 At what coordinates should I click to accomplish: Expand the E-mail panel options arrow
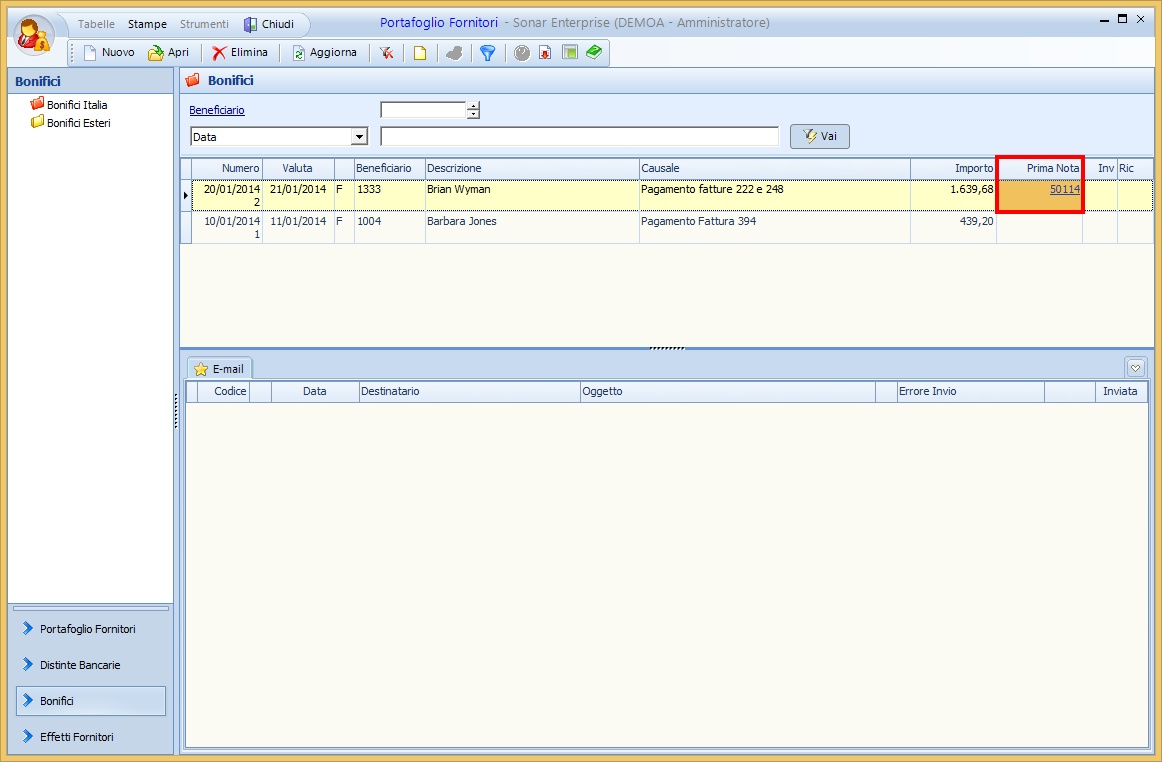[x=1135, y=367]
